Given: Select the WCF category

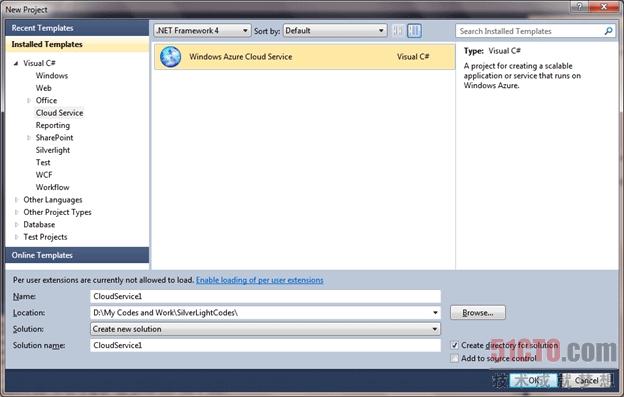Looking at the screenshot, I should [x=44, y=175].
